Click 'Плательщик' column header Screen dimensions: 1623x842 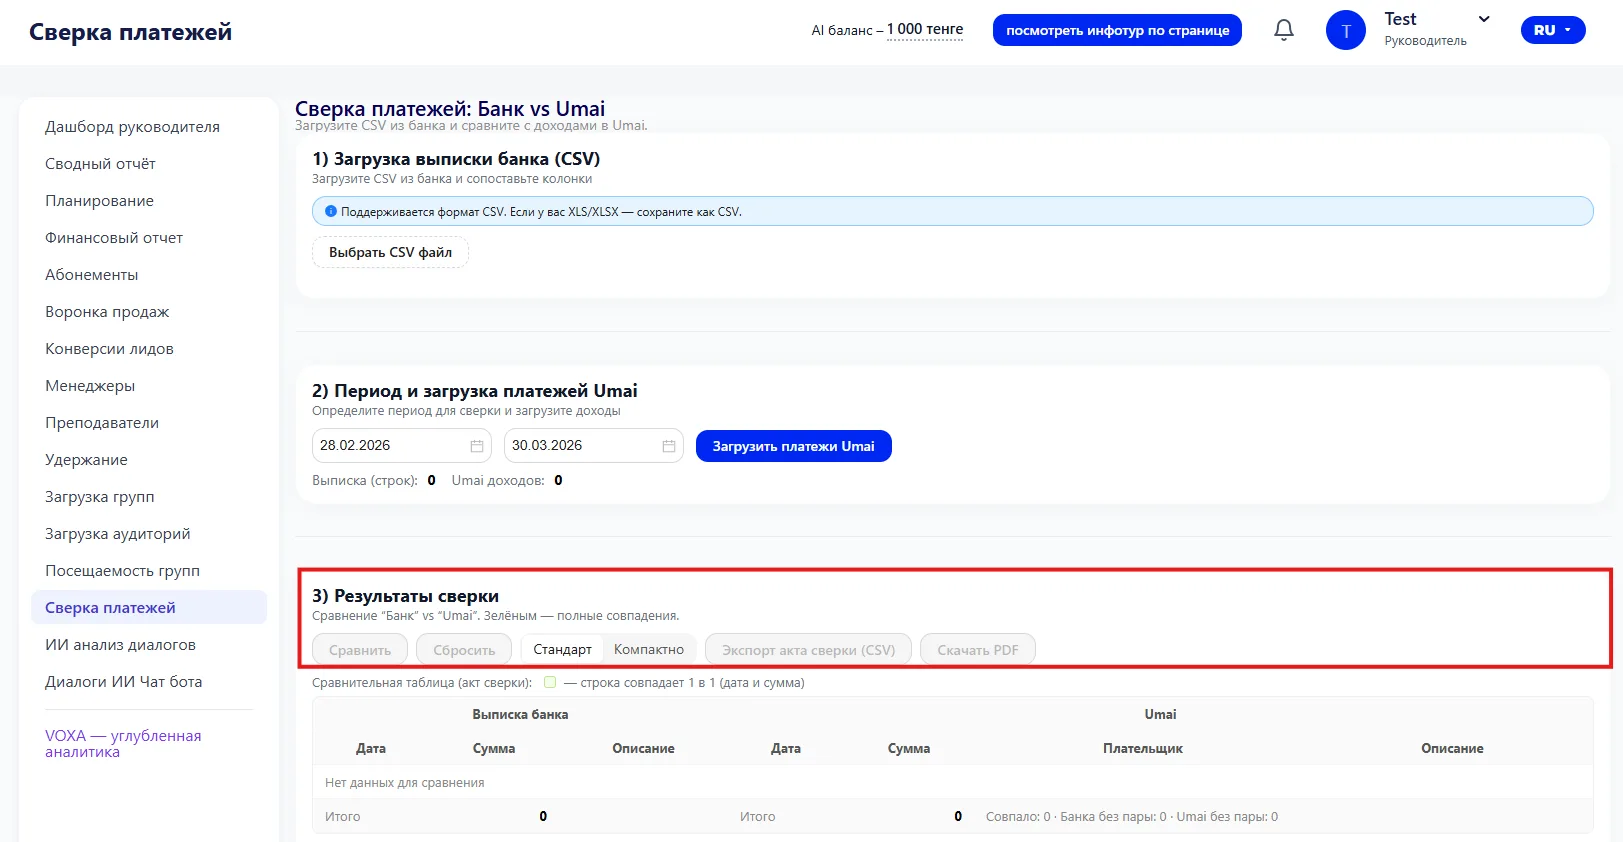click(x=1143, y=748)
